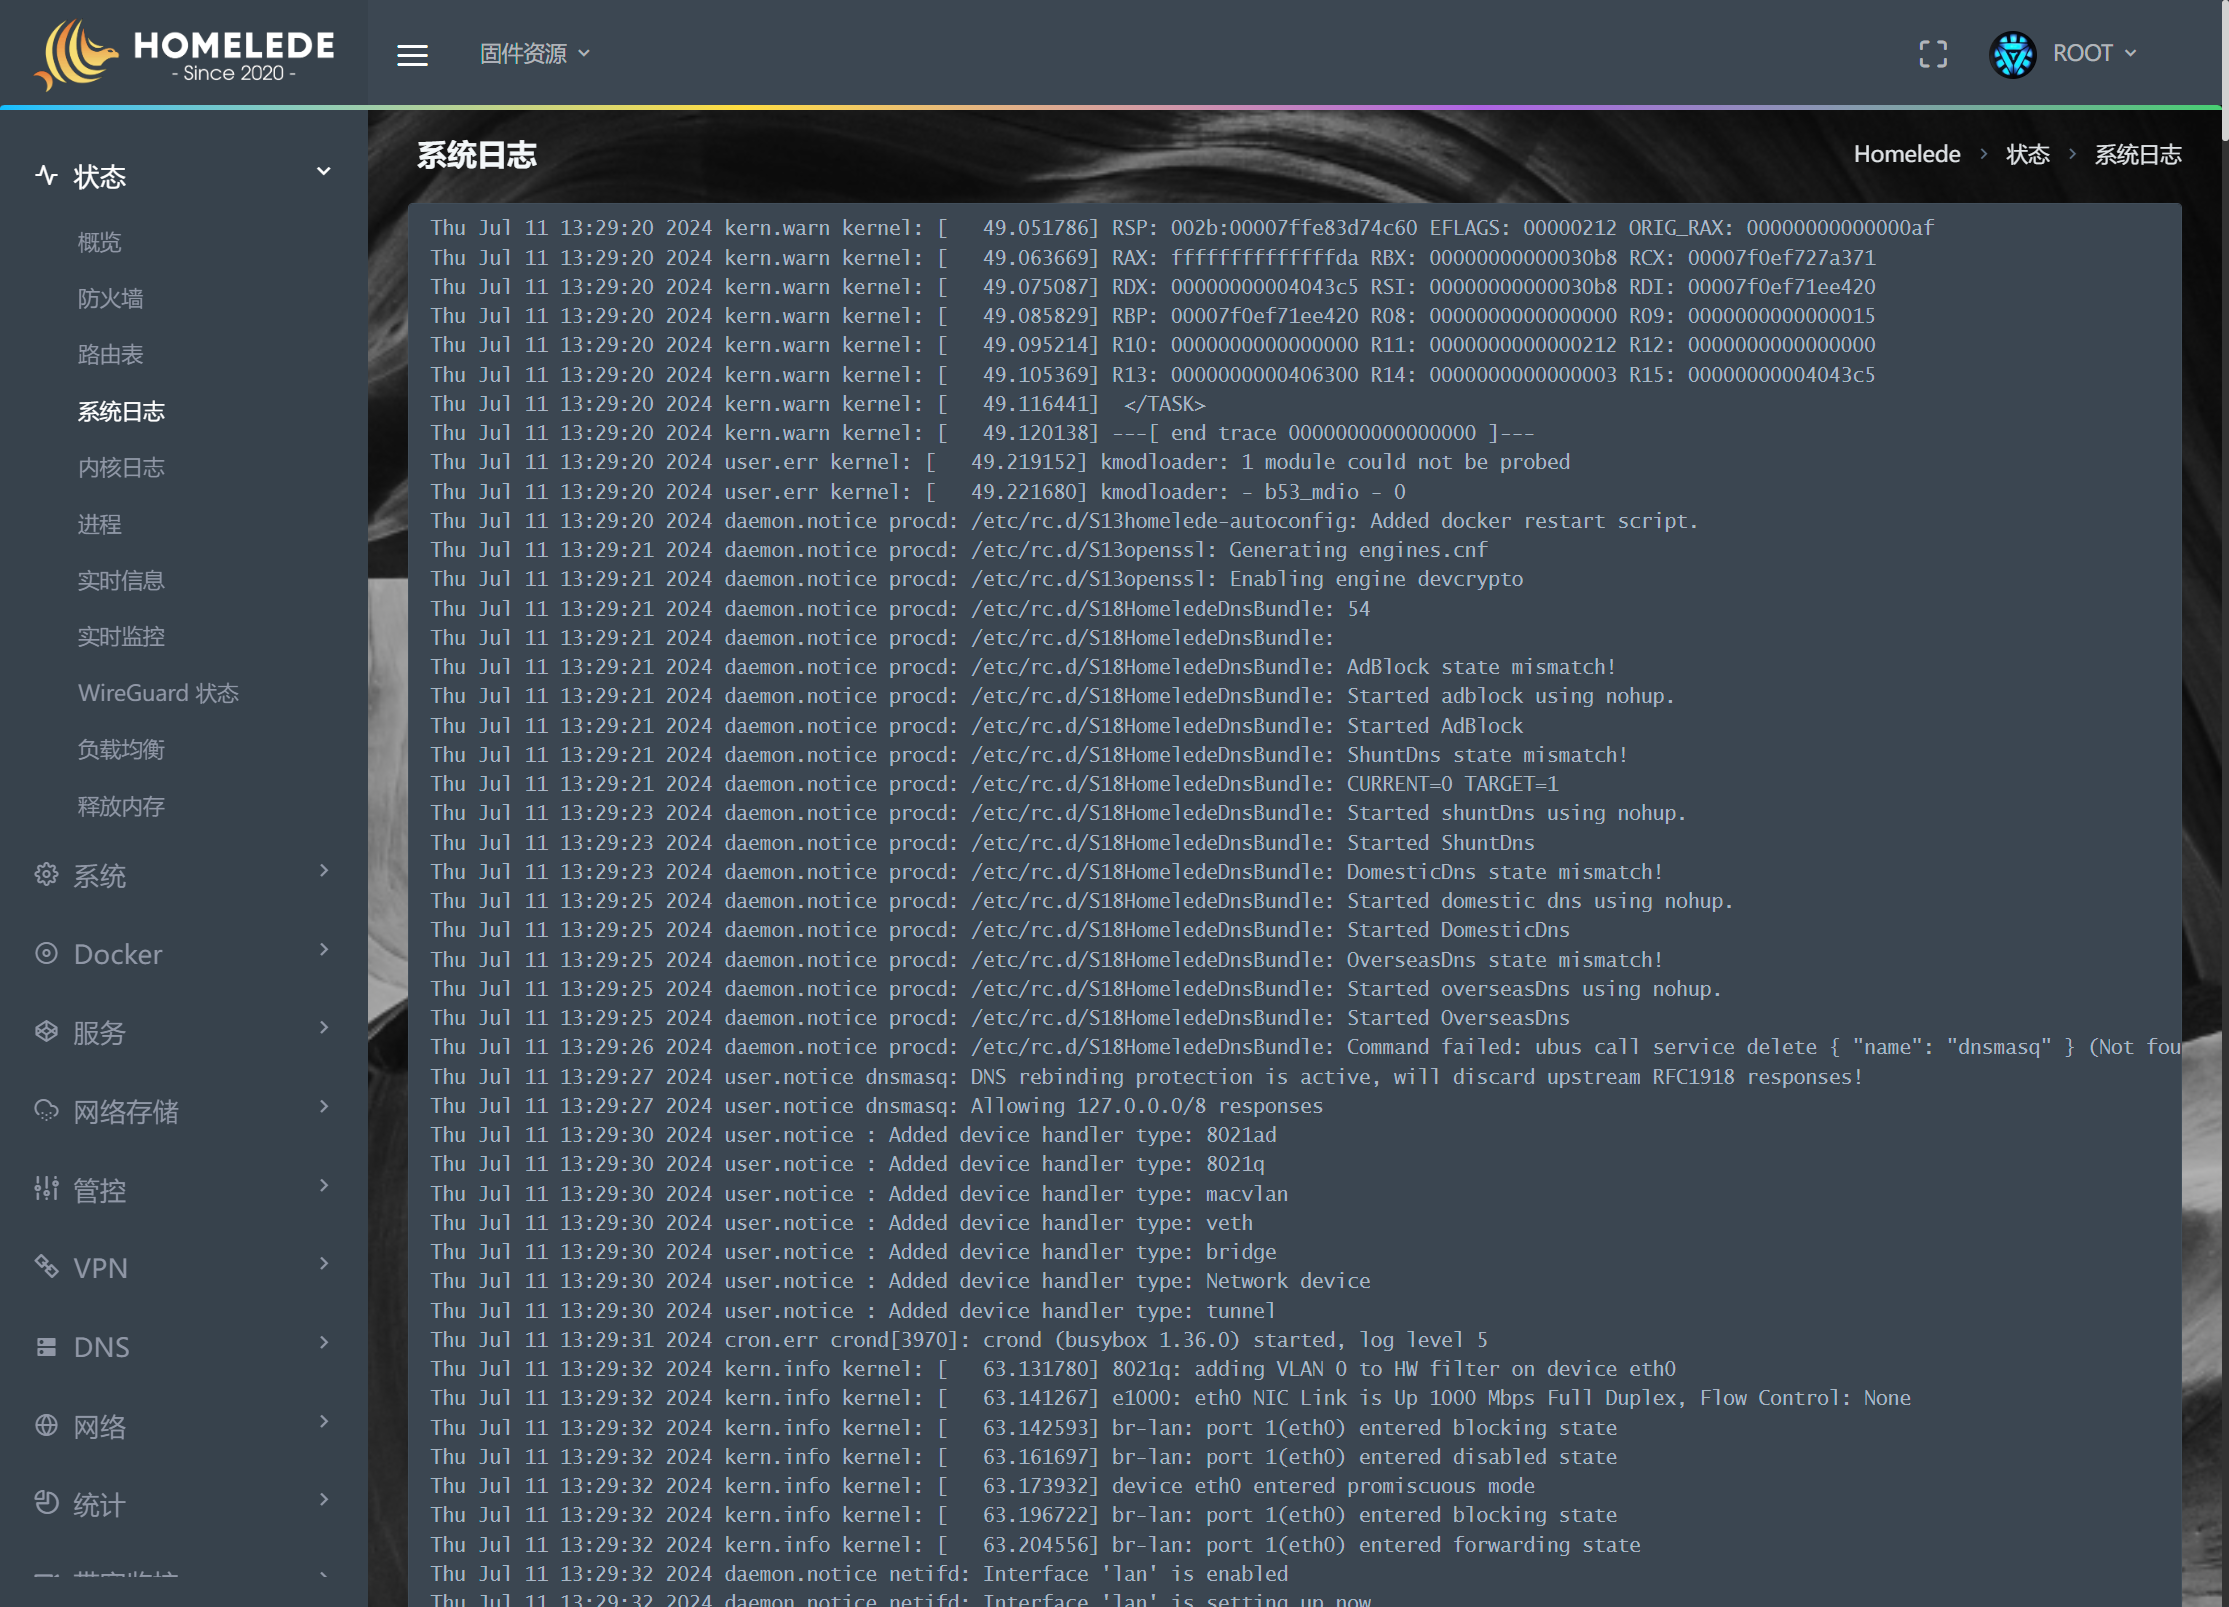Click the Docker circle icon
The height and width of the screenshot is (1607, 2229).
click(x=46, y=953)
